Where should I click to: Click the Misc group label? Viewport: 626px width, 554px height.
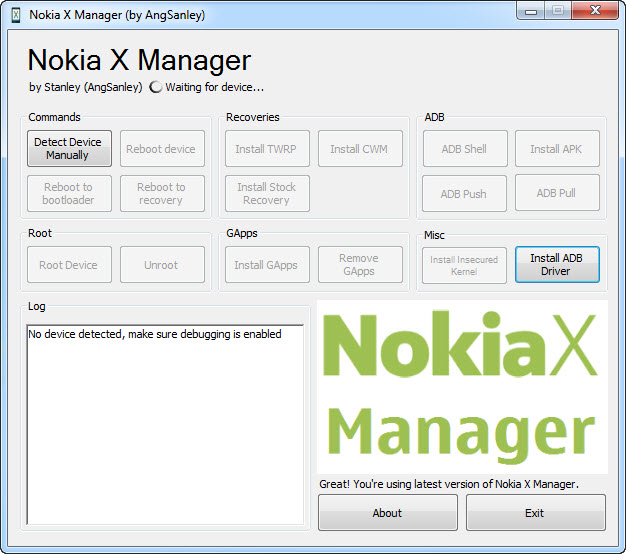(x=434, y=235)
